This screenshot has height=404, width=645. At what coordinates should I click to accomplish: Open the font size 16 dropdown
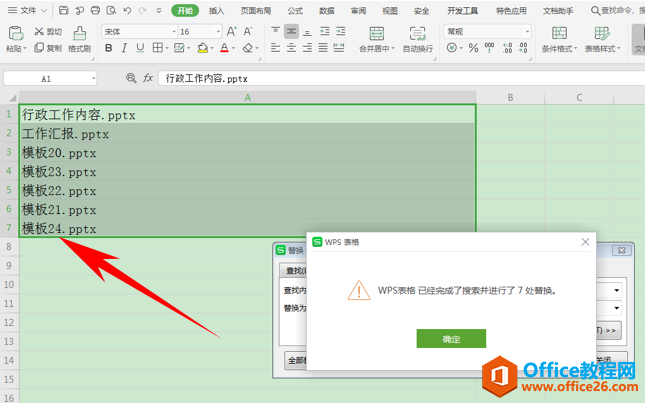click(x=218, y=32)
